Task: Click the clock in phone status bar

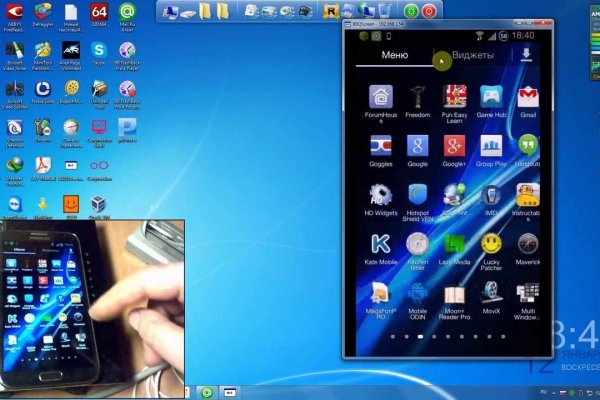Action: click(x=522, y=35)
